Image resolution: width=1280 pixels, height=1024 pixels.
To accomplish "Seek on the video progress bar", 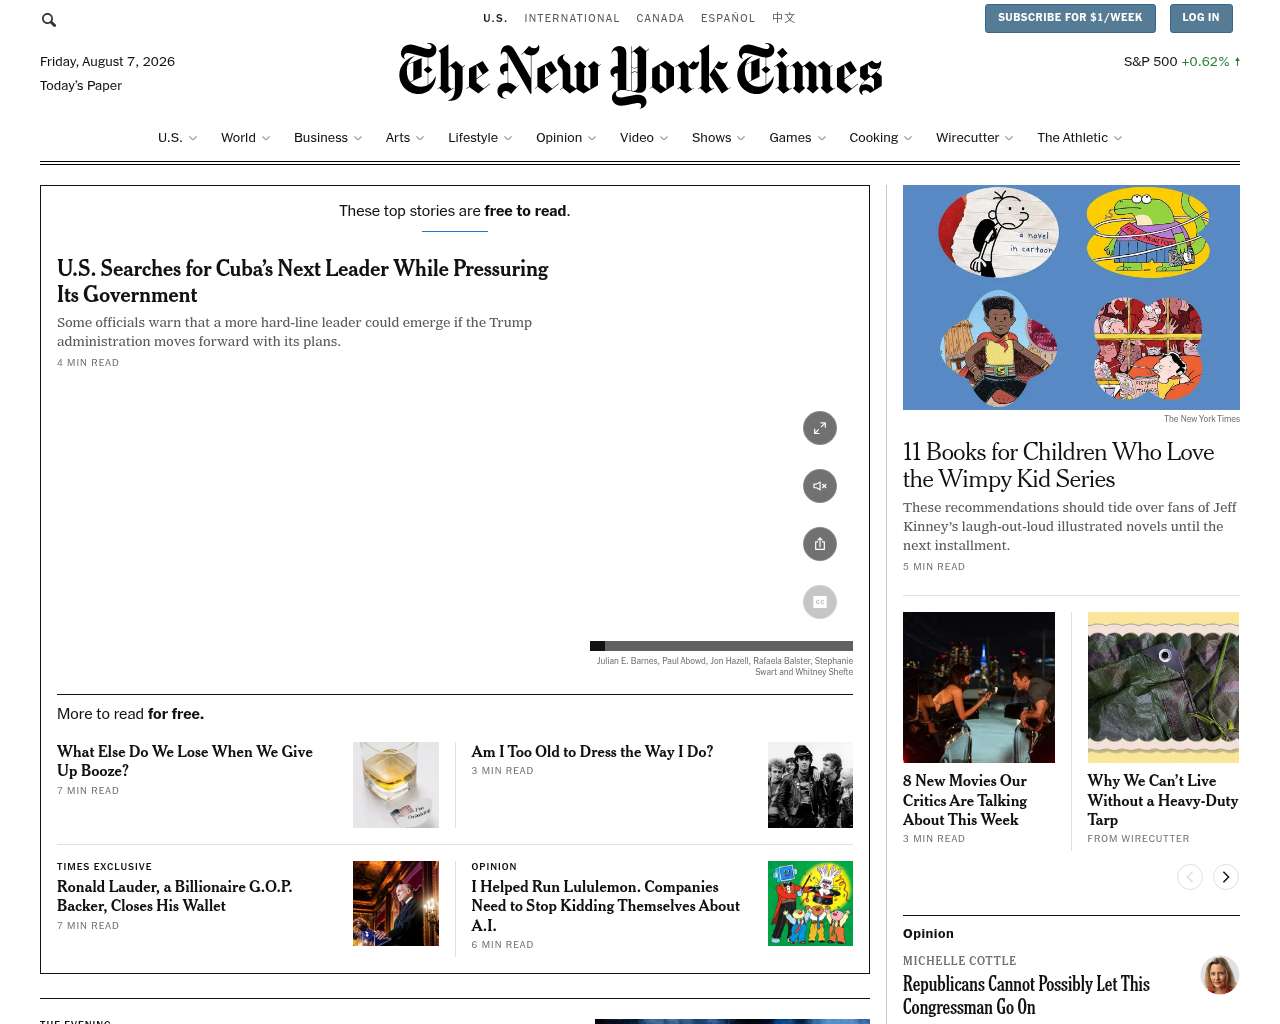I will 721,646.
